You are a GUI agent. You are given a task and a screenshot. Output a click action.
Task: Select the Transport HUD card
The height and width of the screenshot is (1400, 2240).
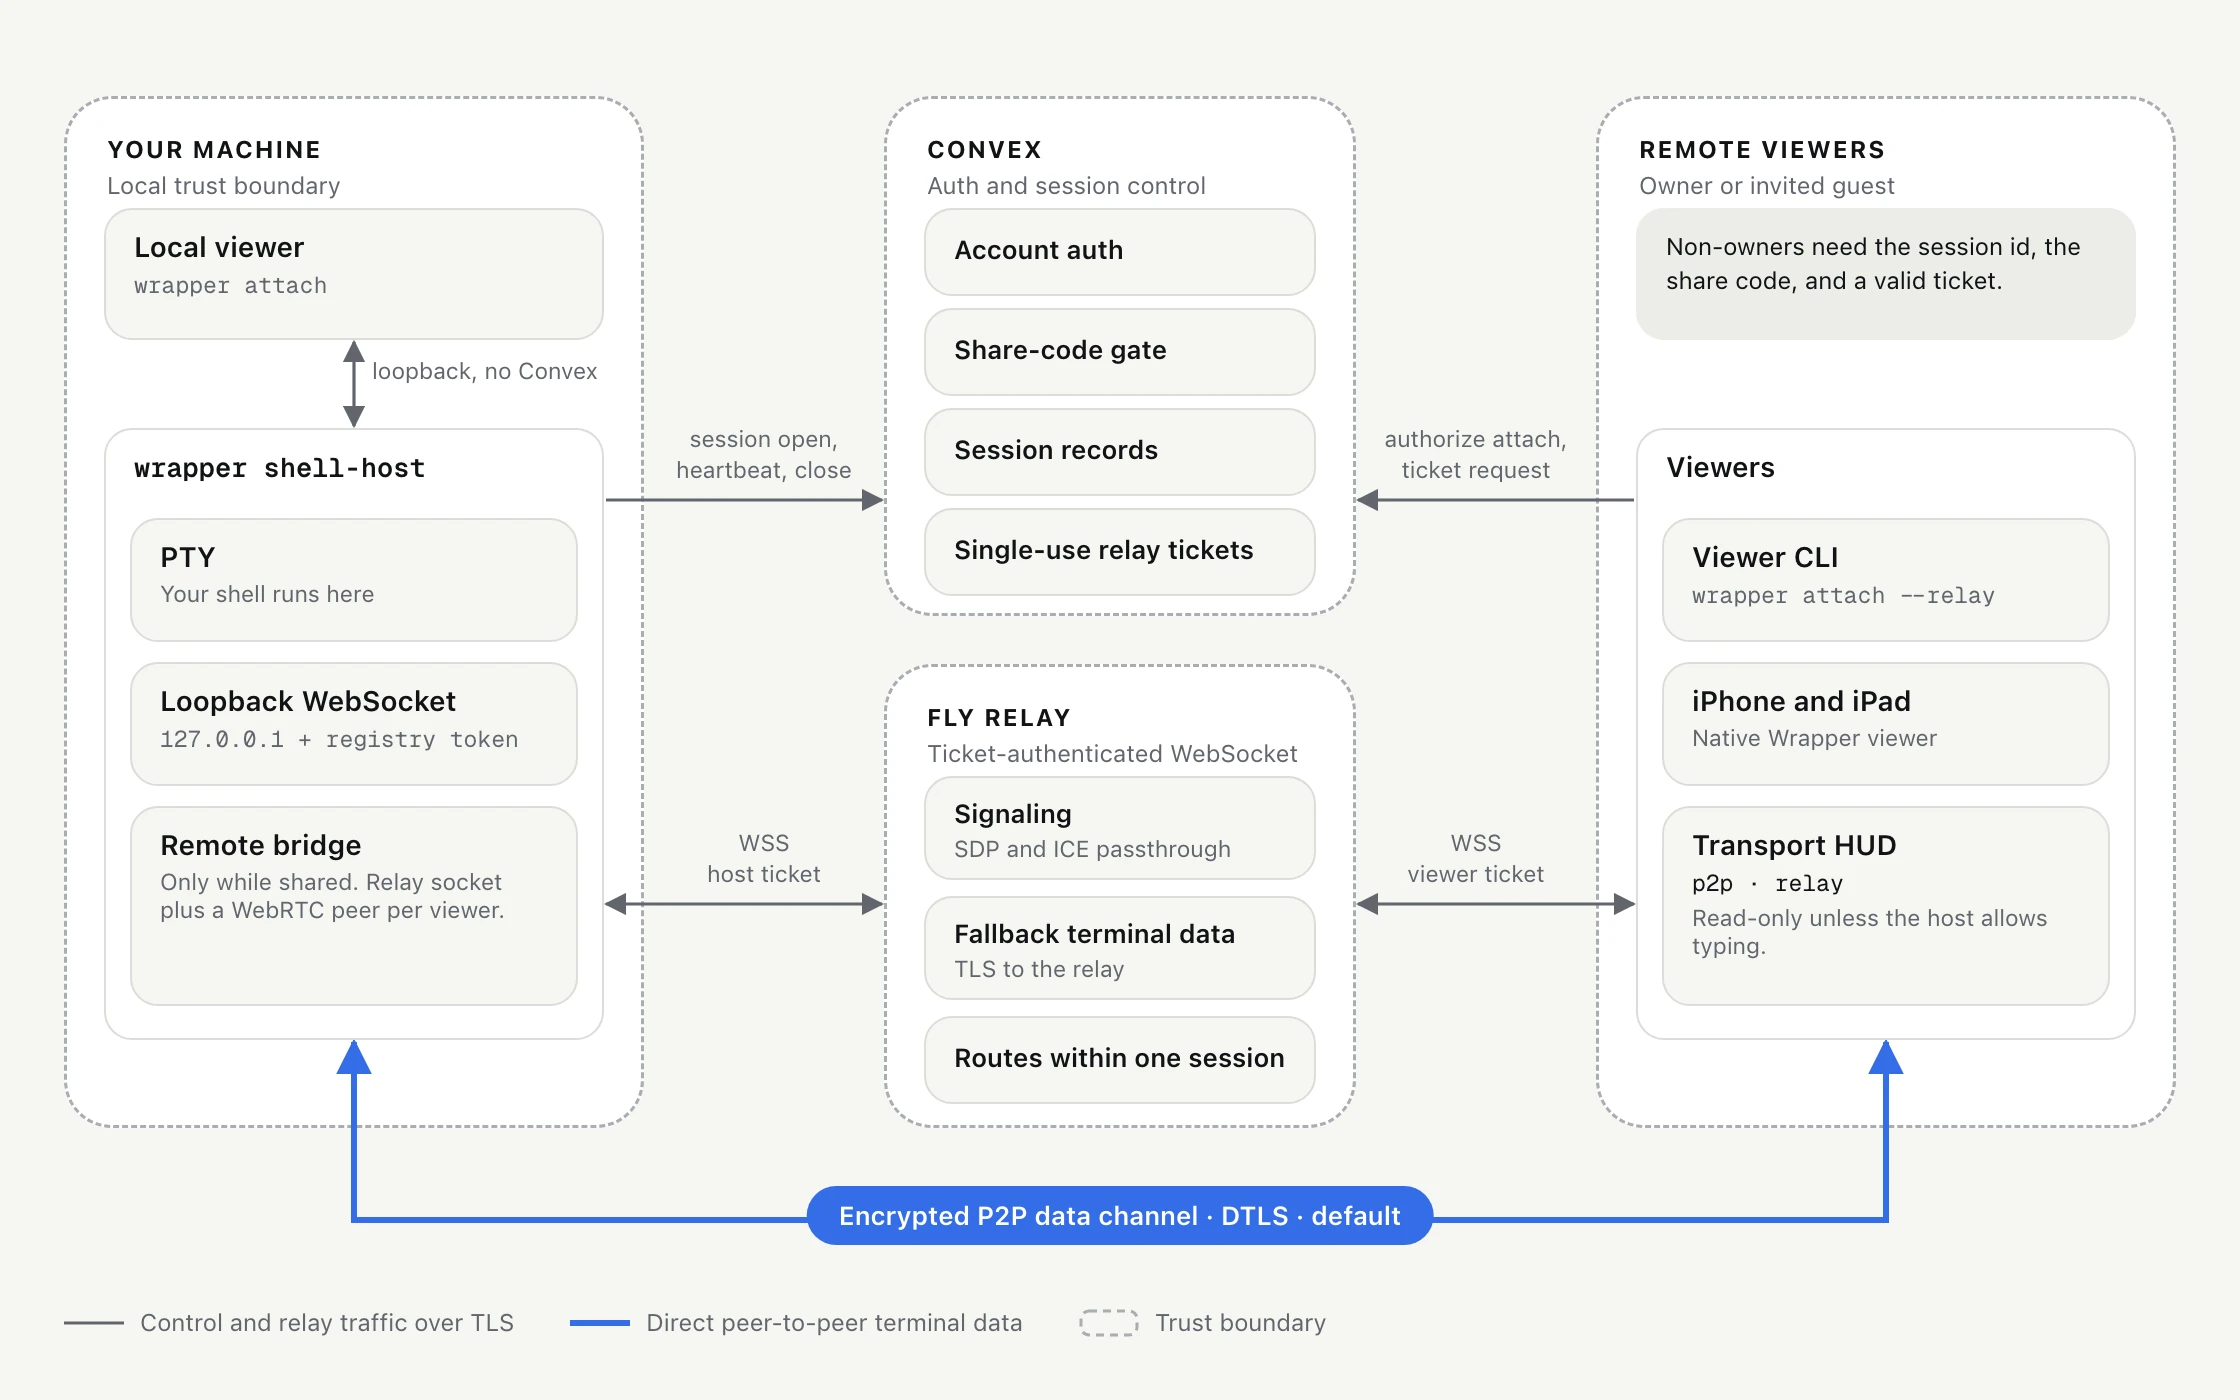[x=1886, y=906]
